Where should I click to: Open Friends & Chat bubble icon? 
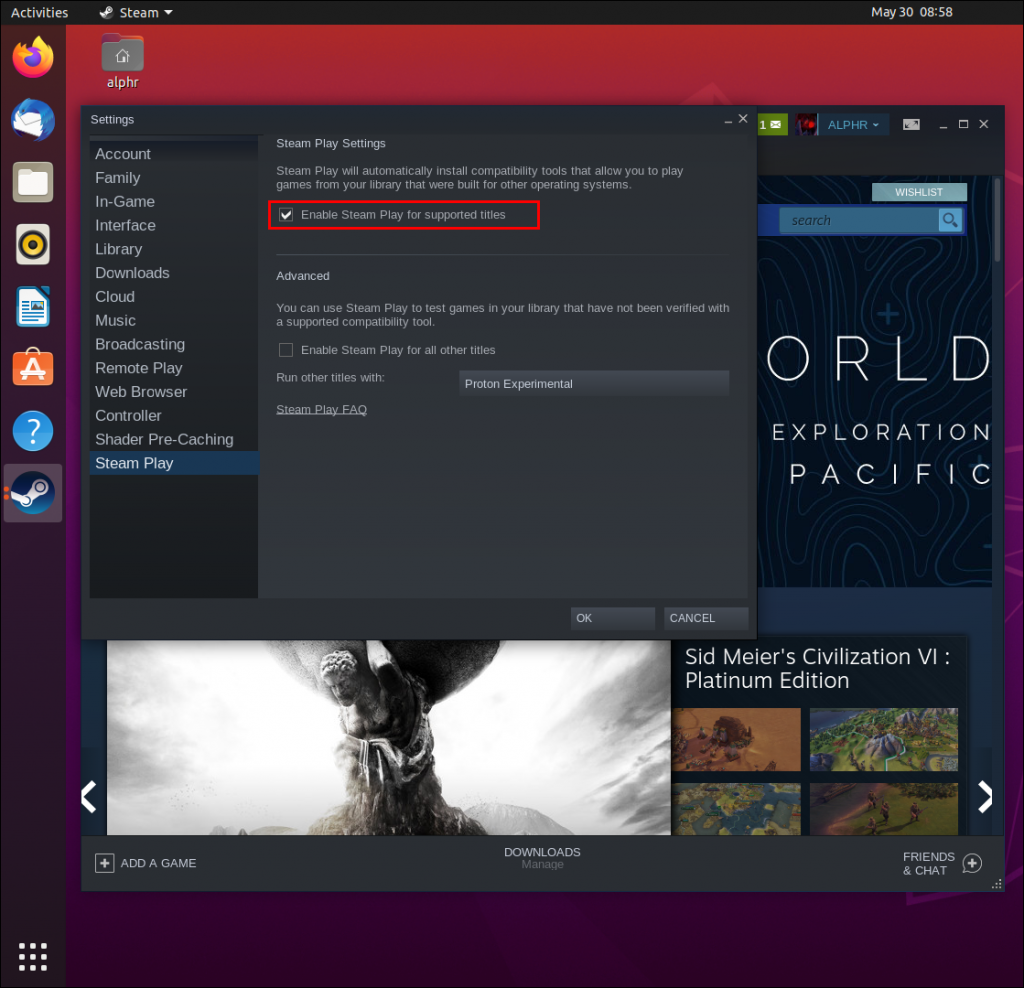point(971,862)
